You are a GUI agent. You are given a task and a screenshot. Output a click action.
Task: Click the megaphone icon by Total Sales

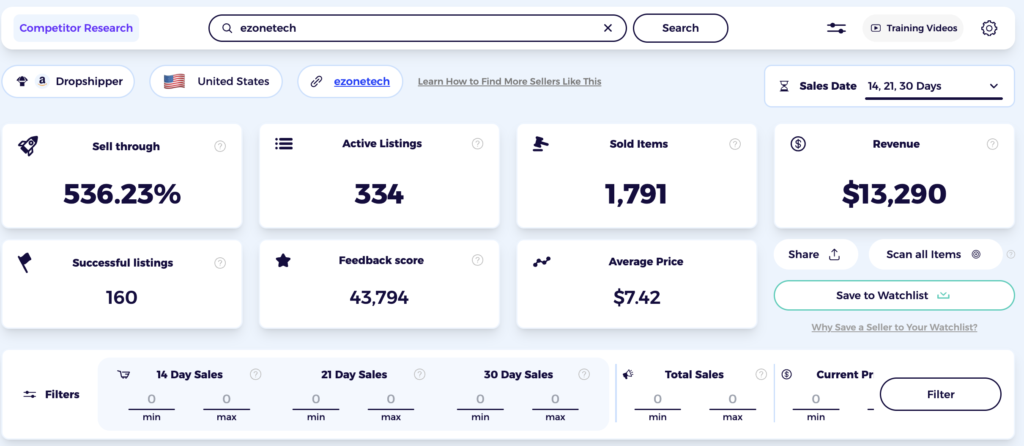[628, 375]
